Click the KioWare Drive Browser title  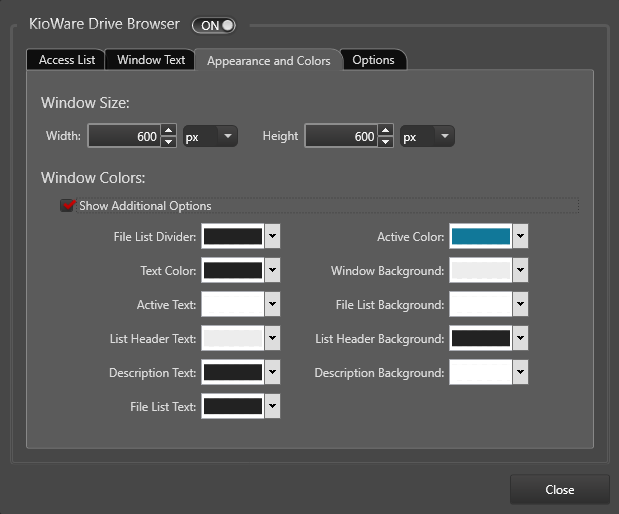(104, 24)
